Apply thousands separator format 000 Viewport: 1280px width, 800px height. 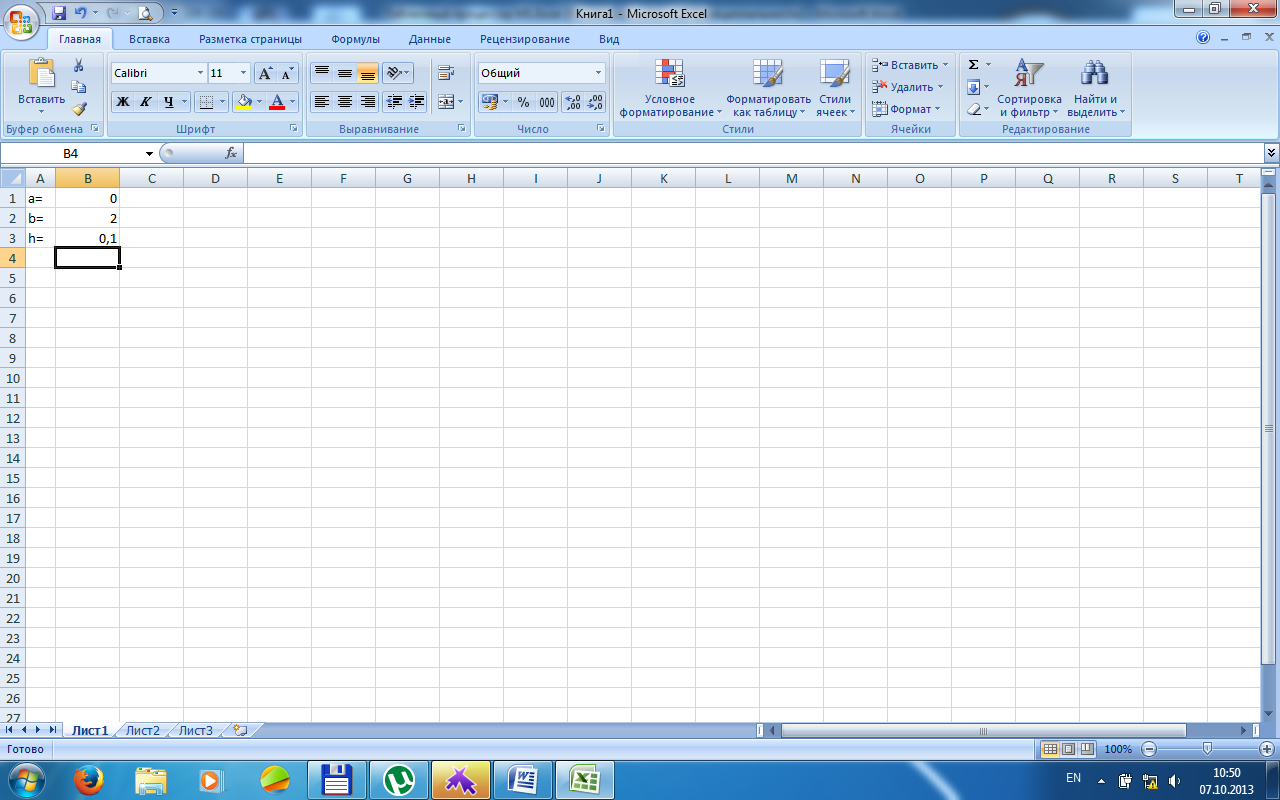[547, 102]
